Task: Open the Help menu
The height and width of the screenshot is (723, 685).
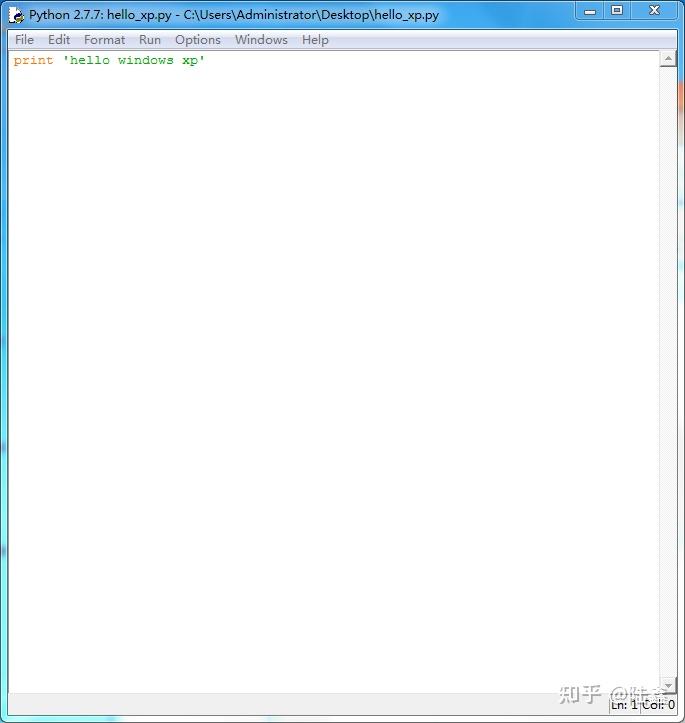Action: pyautogui.click(x=315, y=40)
